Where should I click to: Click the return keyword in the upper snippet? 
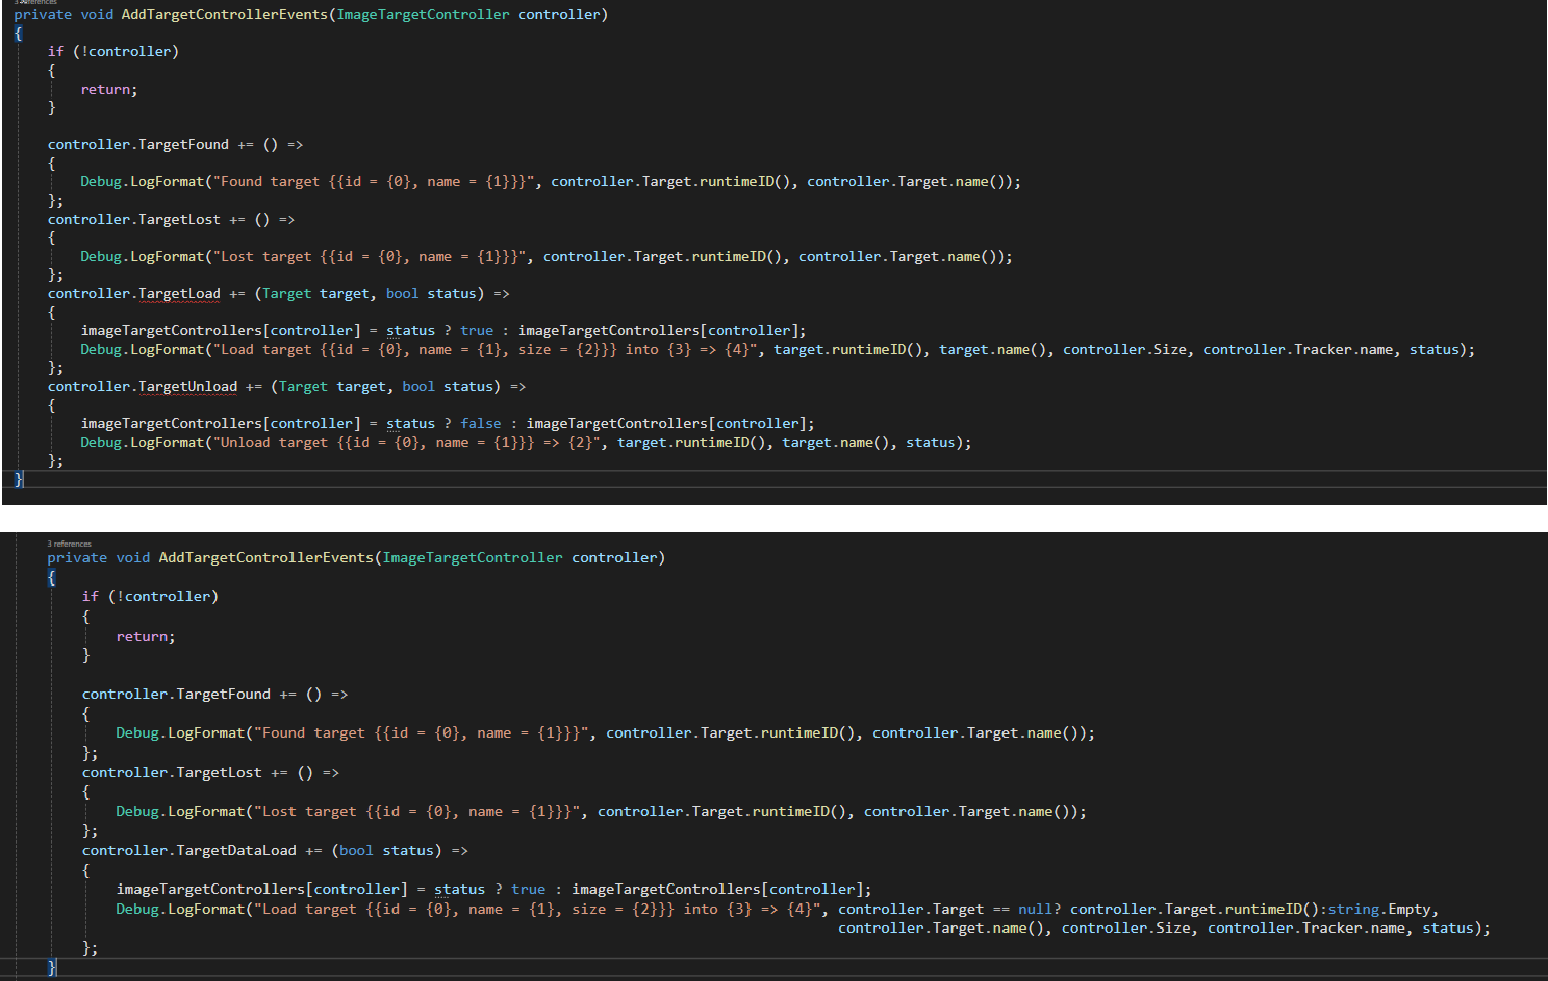click(106, 90)
